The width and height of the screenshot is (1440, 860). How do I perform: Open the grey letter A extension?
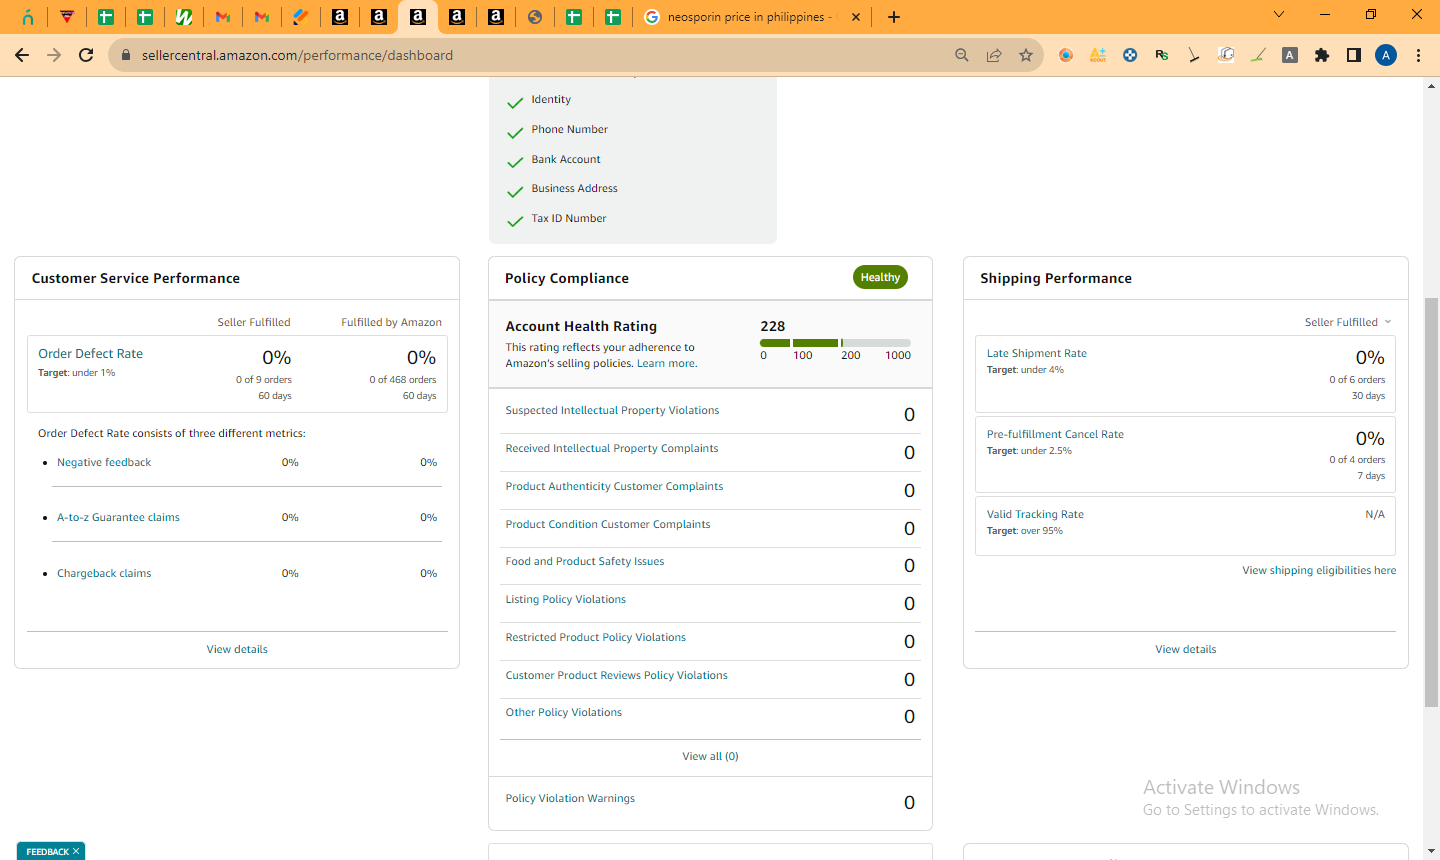tap(1290, 55)
